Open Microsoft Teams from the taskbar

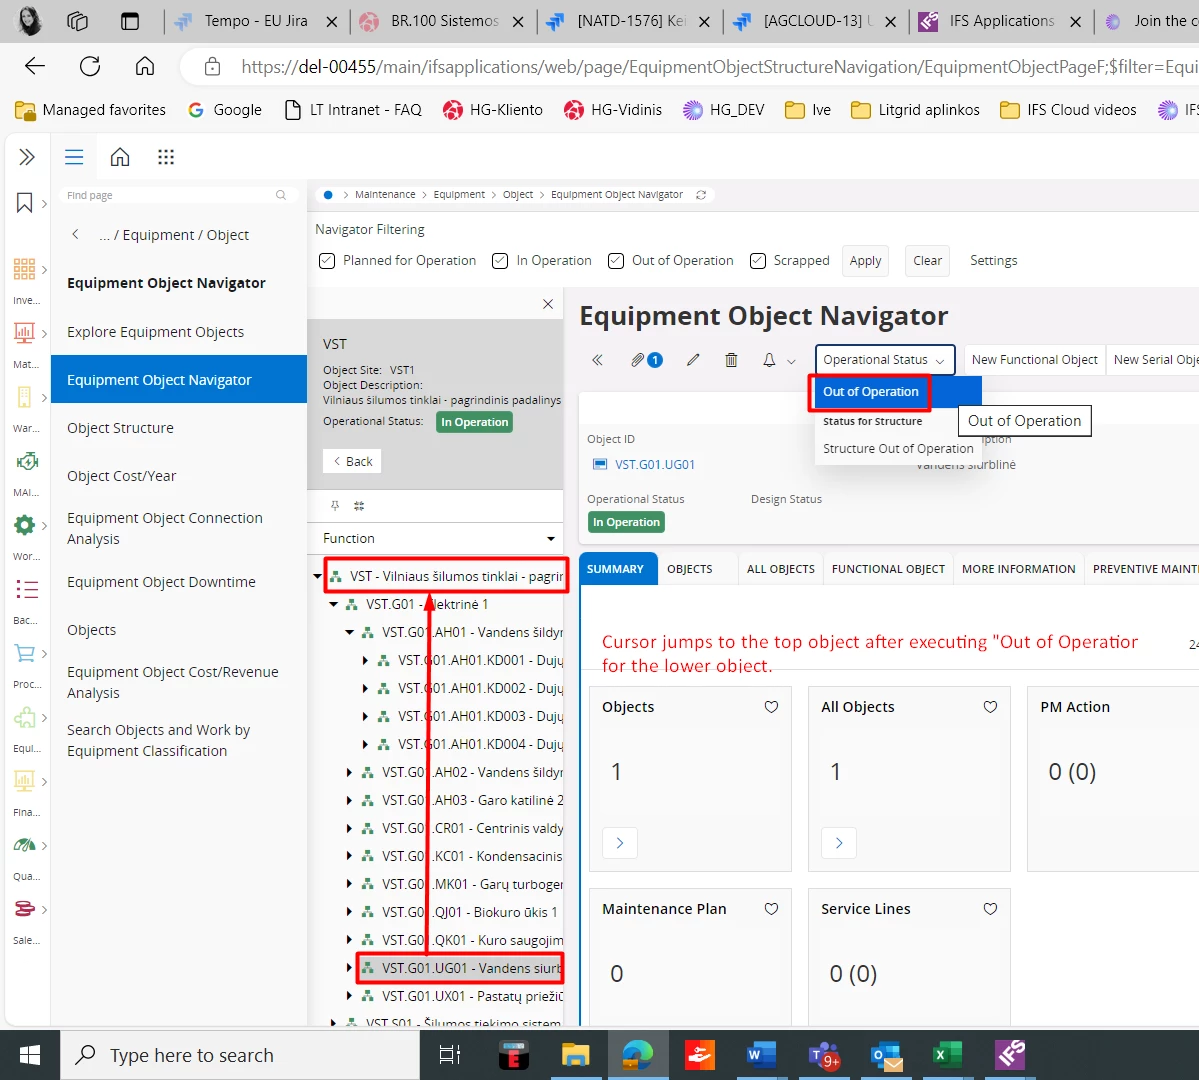coord(824,1056)
